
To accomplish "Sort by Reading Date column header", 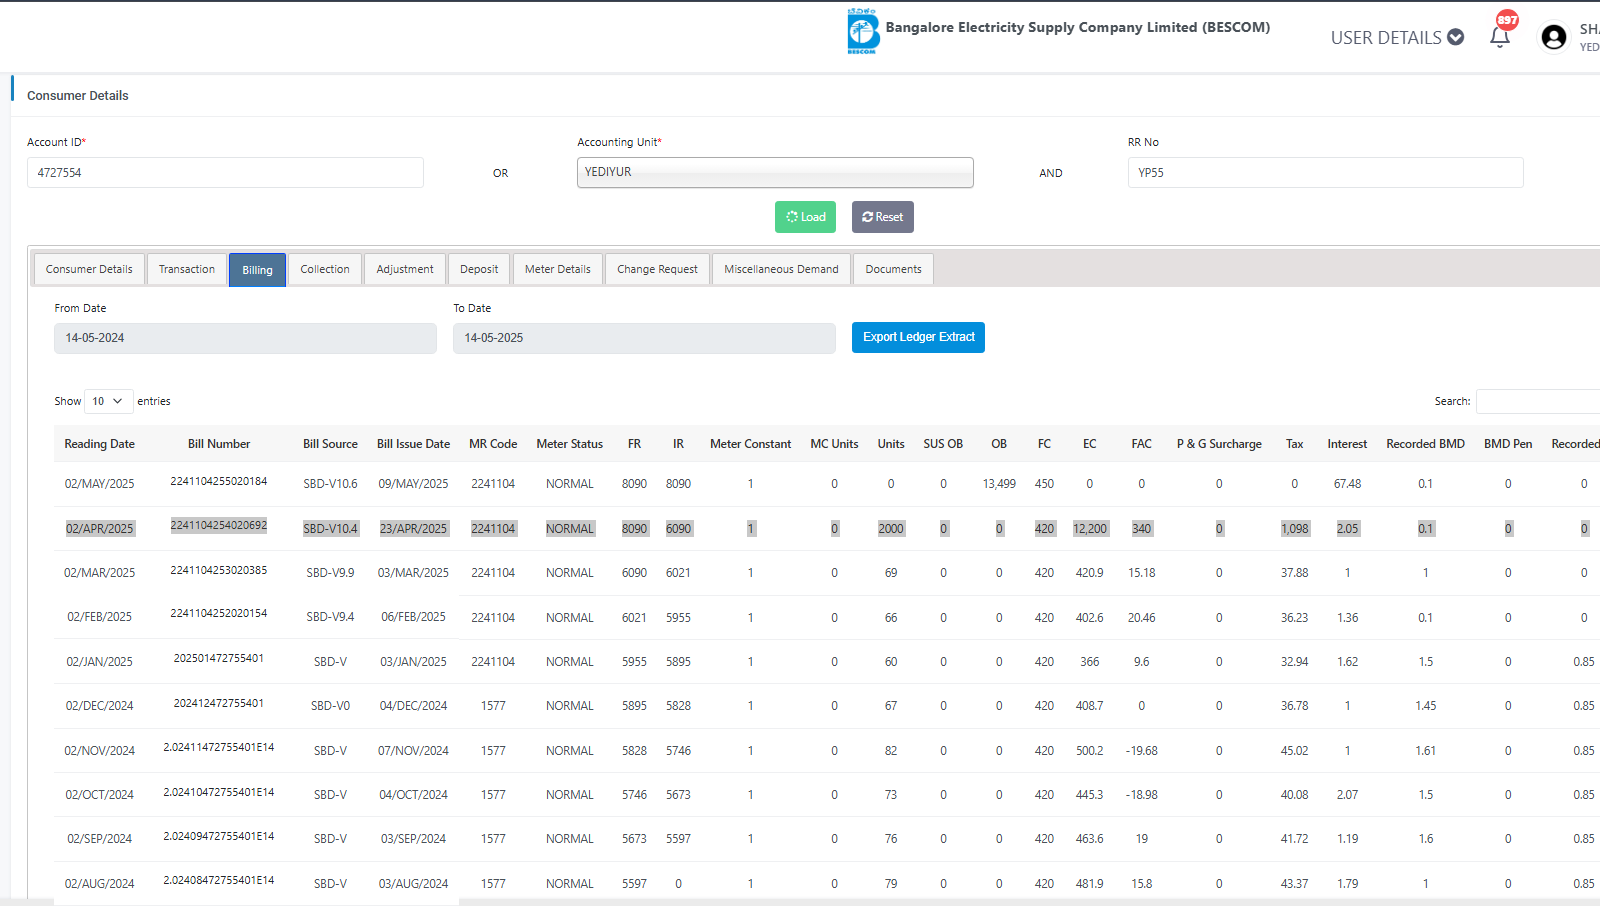I will coord(99,444).
